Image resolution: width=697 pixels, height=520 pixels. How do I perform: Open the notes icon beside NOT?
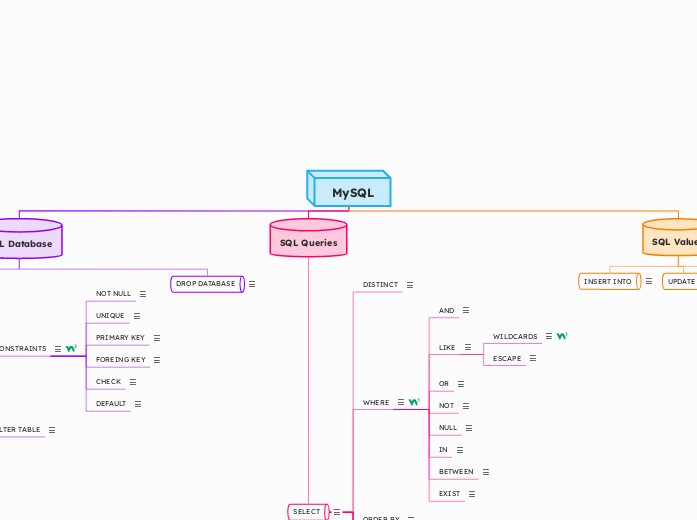[x=466, y=406]
